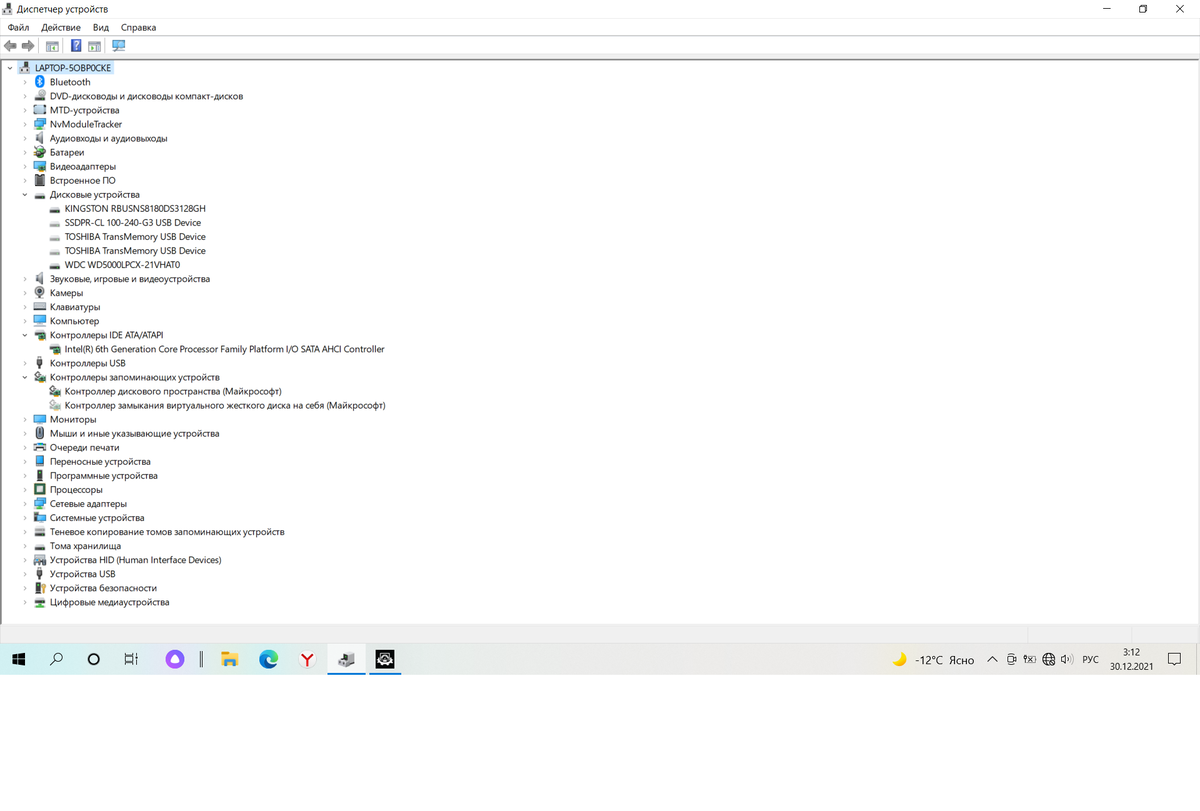Click the РУС input language indicator
The width and height of the screenshot is (1200, 811).
[x=1090, y=659]
